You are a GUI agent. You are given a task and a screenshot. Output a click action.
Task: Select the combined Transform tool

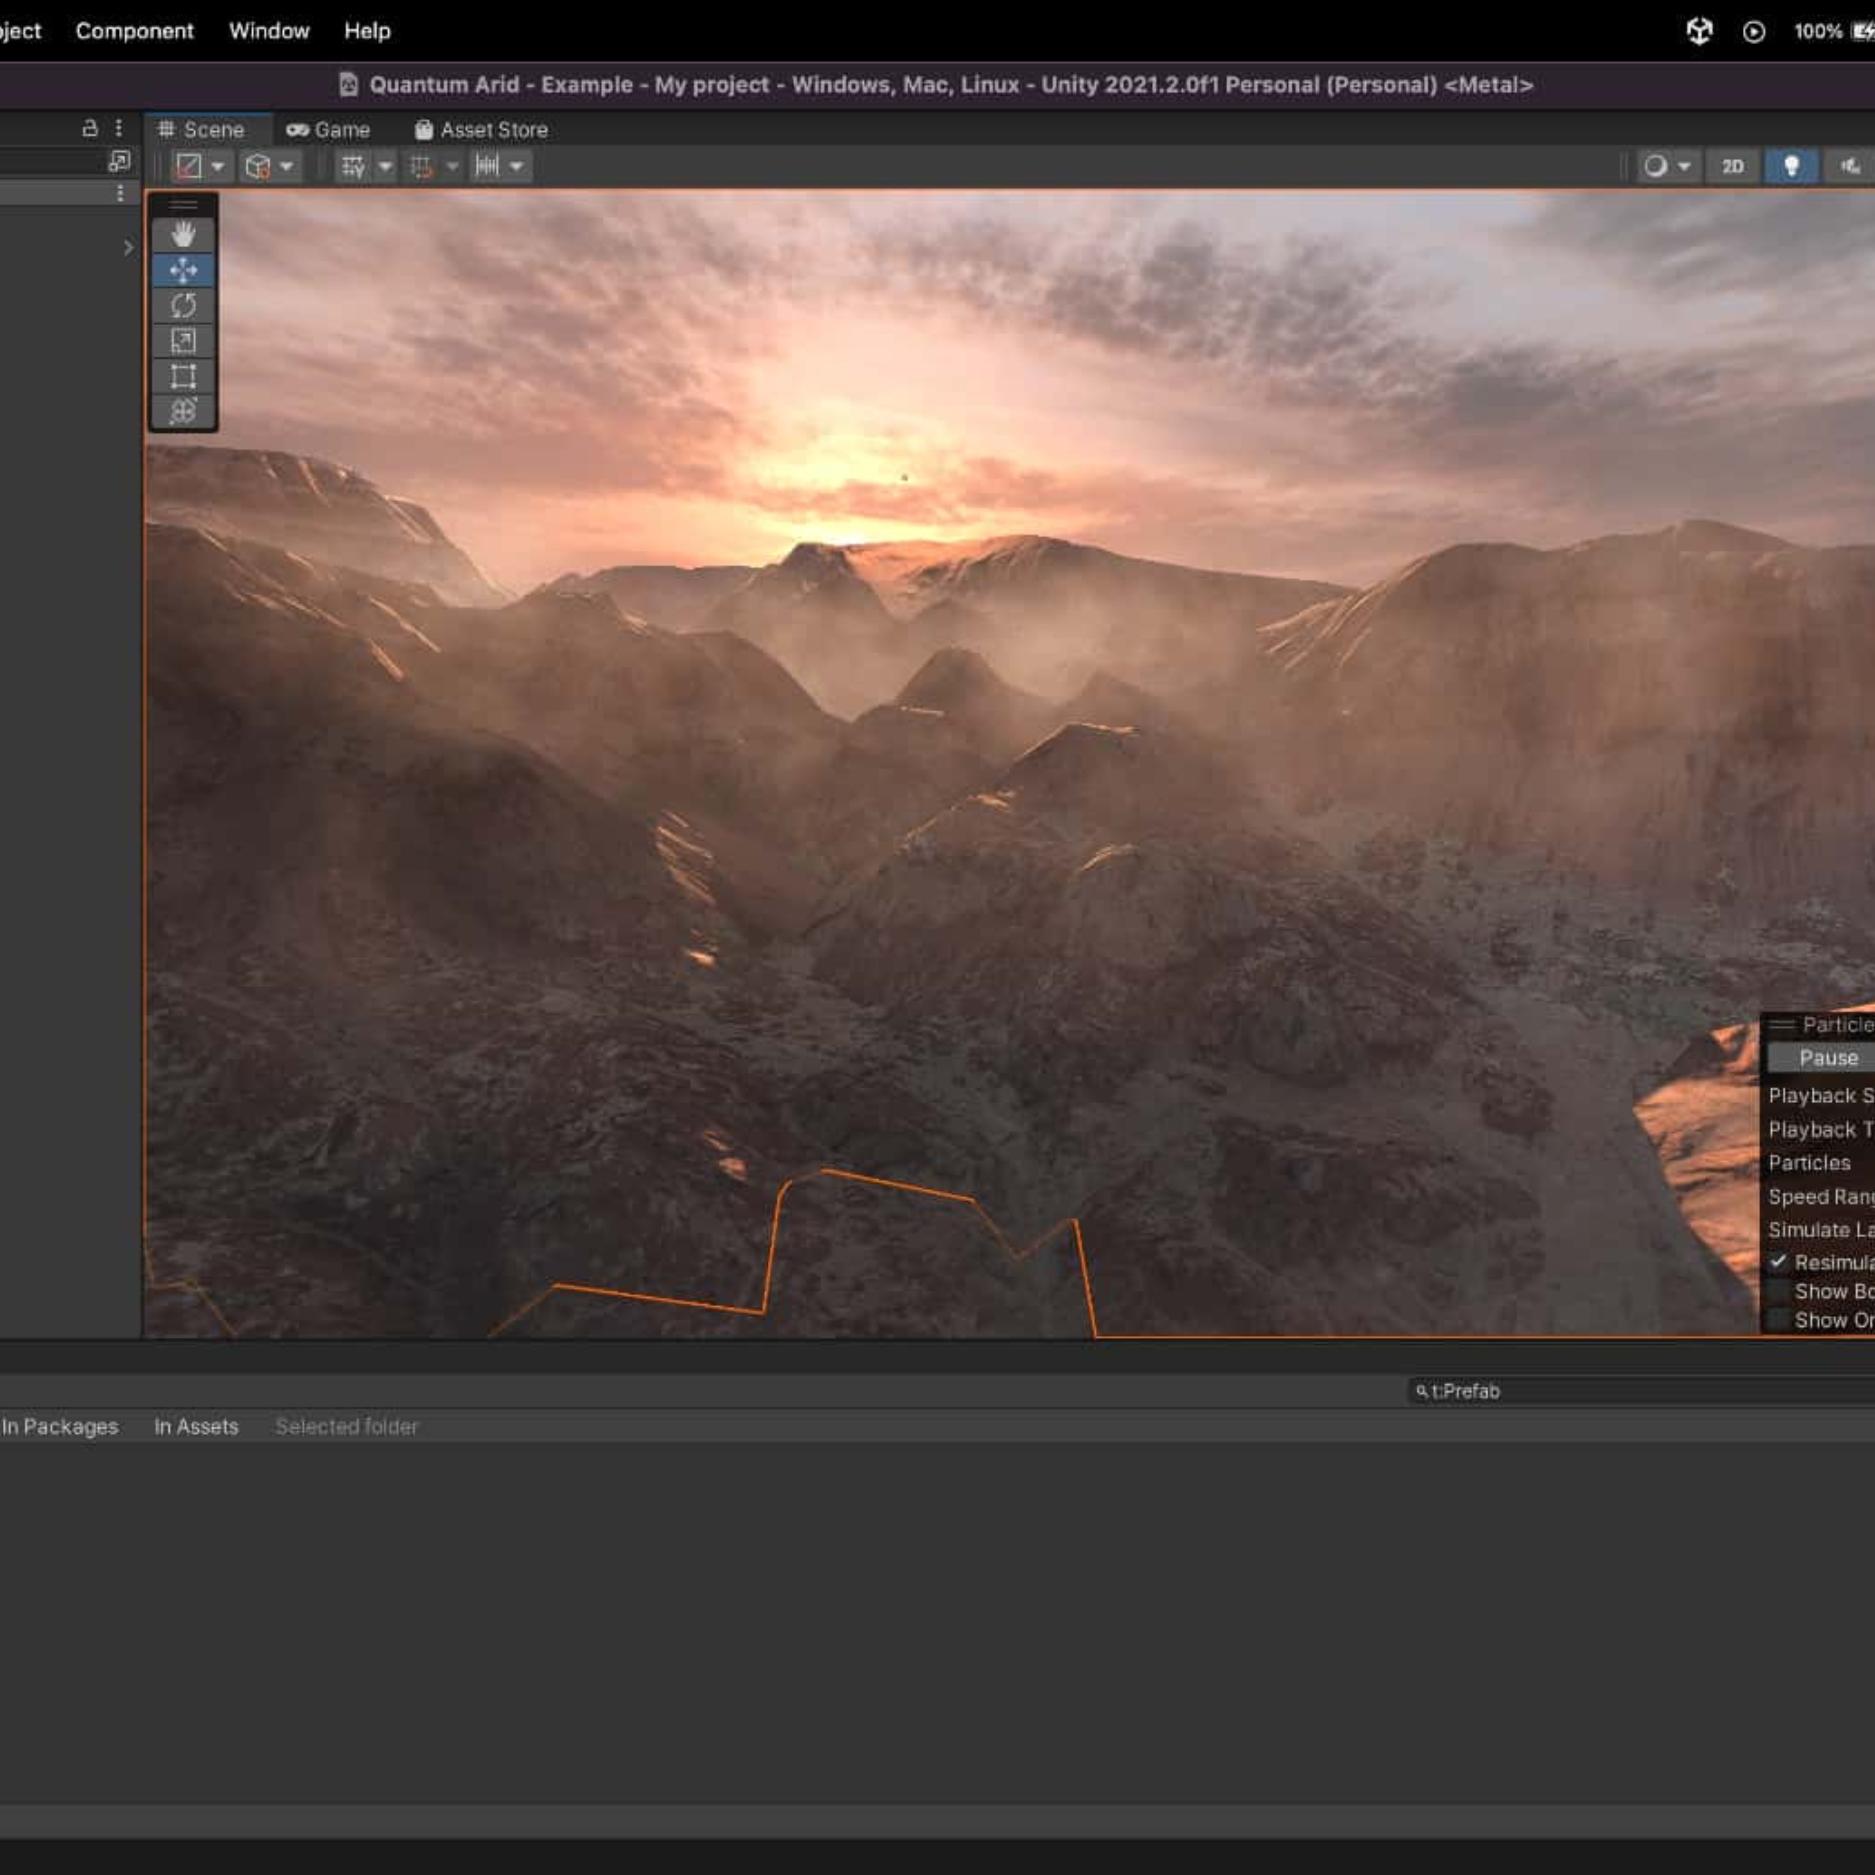pyautogui.click(x=183, y=411)
